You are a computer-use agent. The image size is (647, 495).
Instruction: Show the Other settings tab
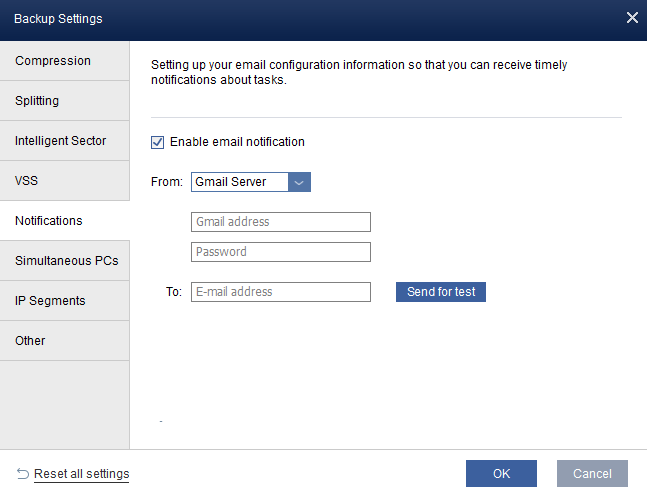click(65, 341)
